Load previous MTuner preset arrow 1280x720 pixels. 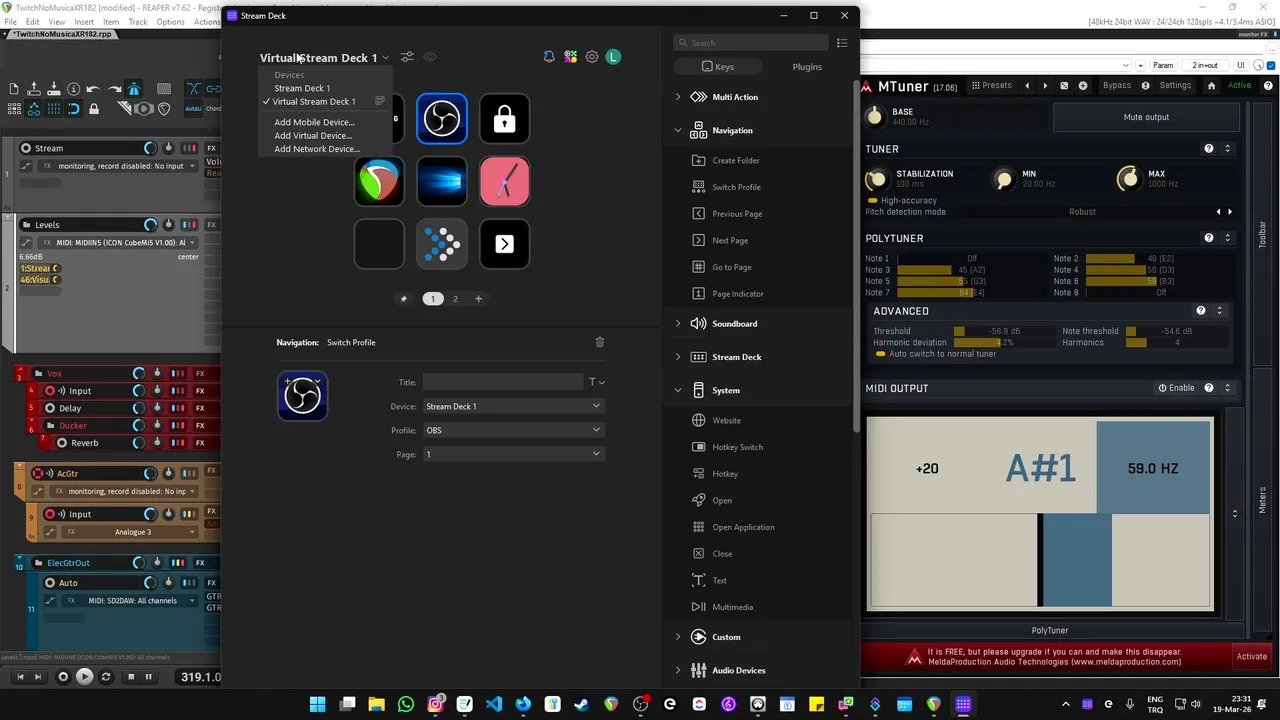point(1027,86)
